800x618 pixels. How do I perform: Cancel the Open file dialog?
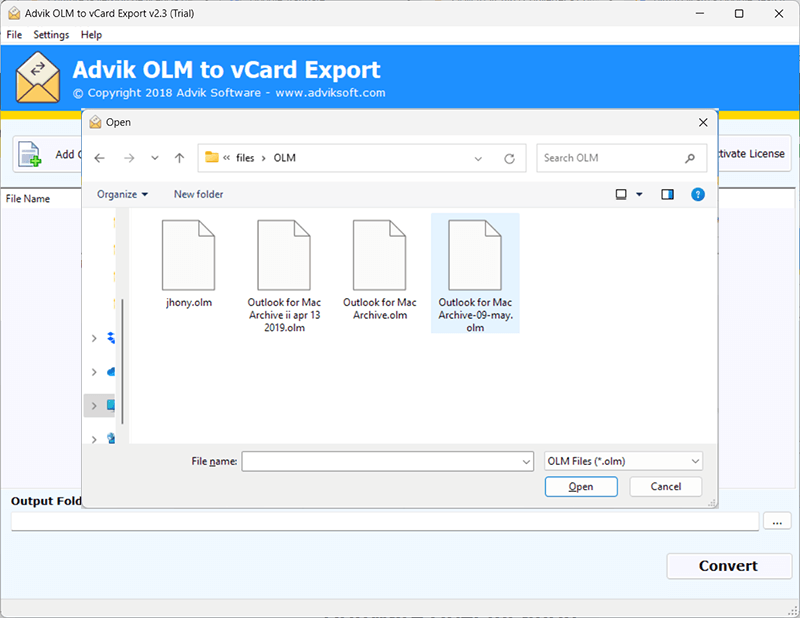tap(666, 487)
